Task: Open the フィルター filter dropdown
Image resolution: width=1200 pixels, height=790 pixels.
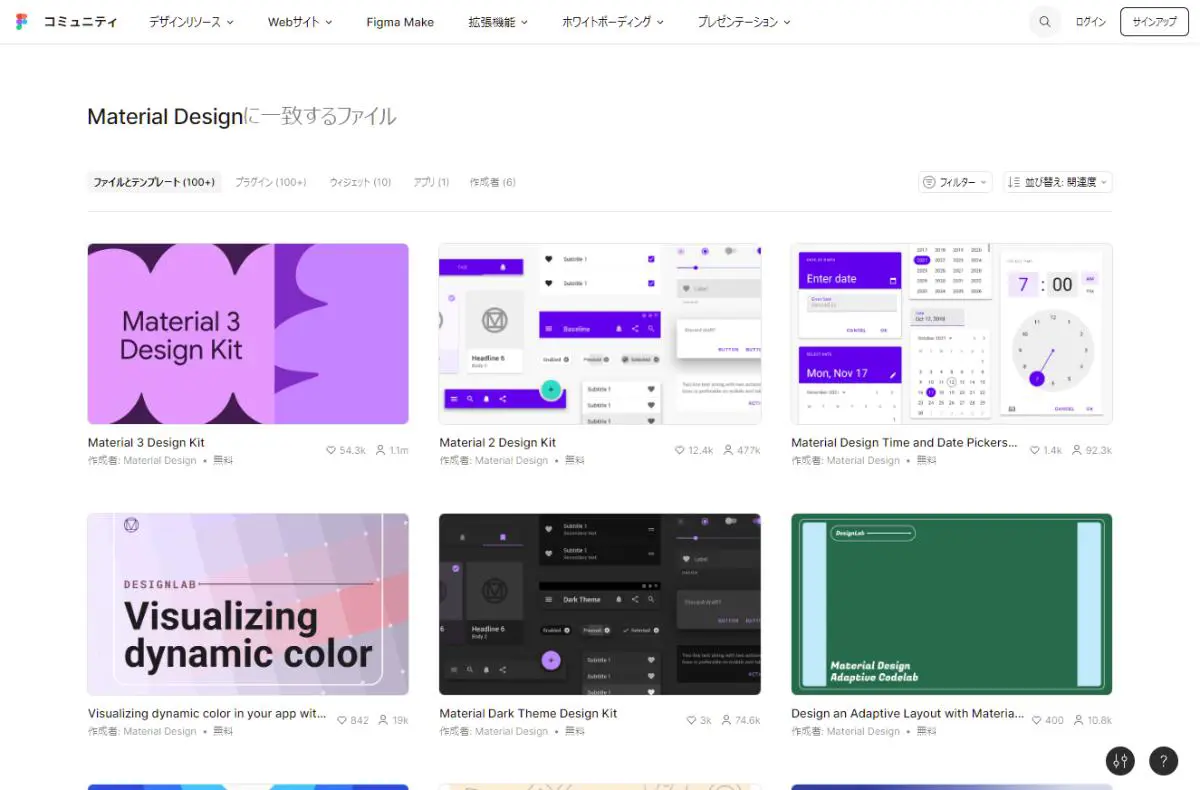Action: 955,182
